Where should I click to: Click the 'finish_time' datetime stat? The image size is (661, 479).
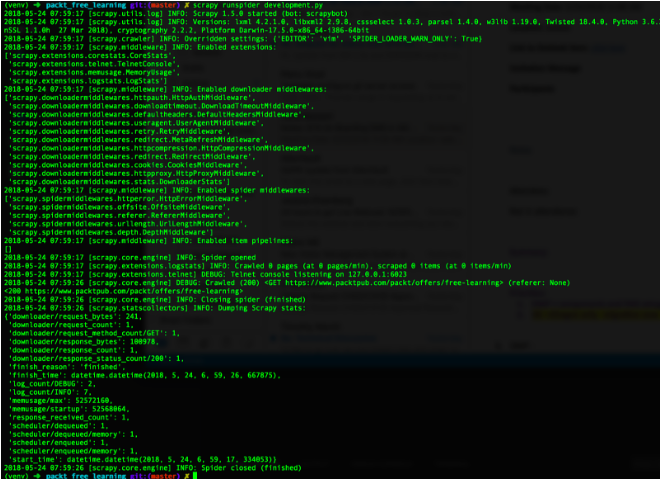(x=146, y=375)
